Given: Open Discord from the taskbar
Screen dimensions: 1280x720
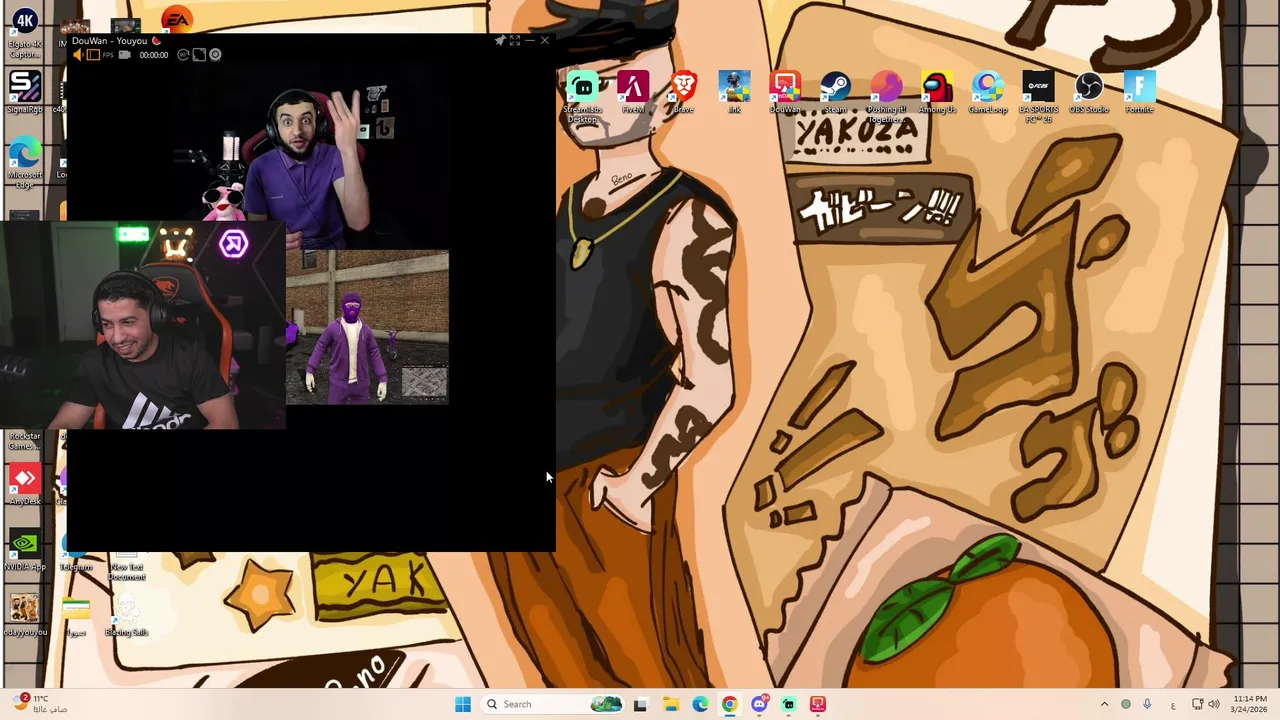Looking at the screenshot, I should coord(759,704).
